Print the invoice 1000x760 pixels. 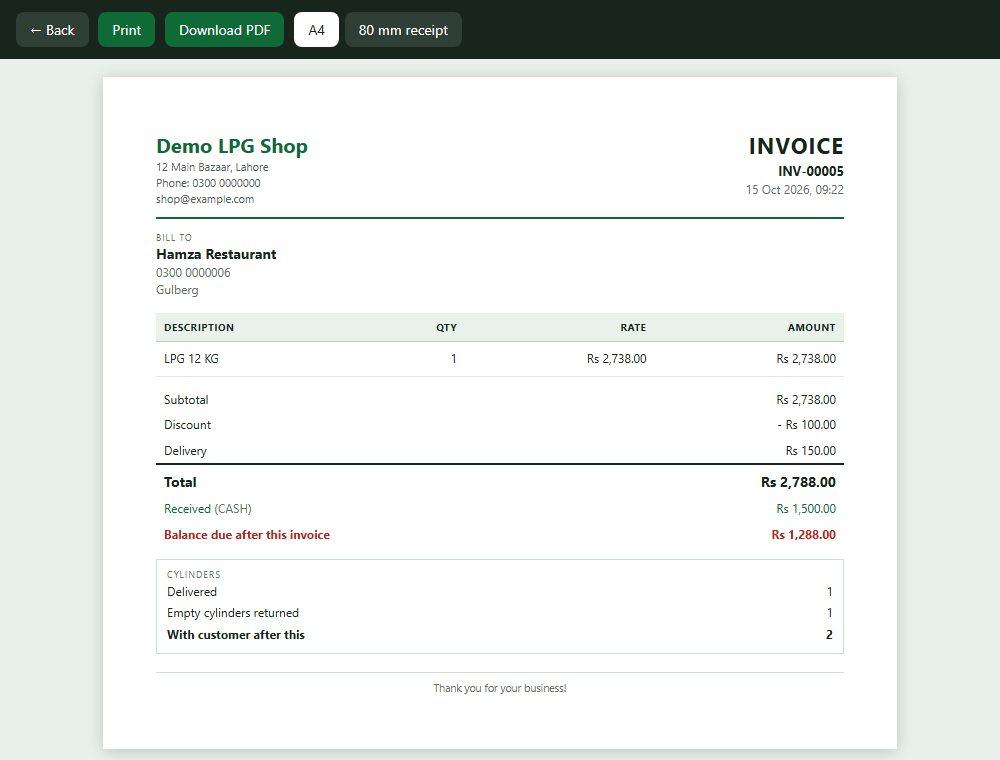click(x=126, y=30)
